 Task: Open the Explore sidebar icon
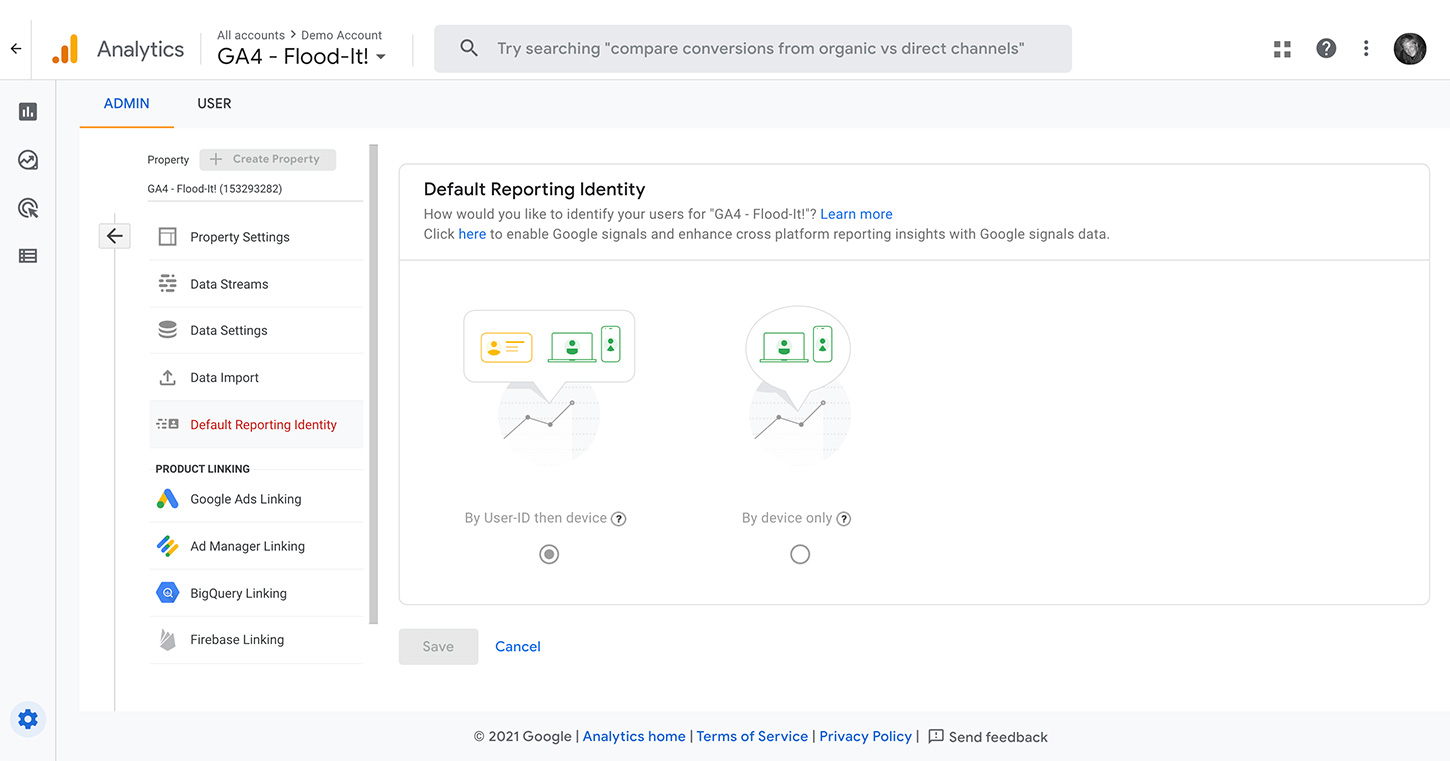tap(28, 160)
